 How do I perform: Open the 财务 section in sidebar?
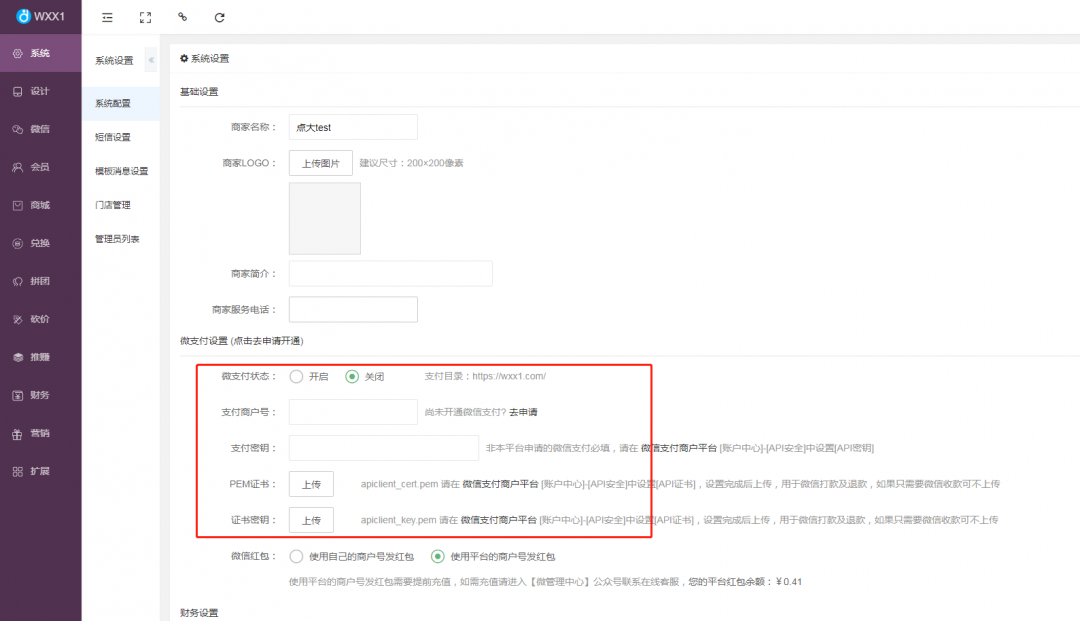click(40, 395)
